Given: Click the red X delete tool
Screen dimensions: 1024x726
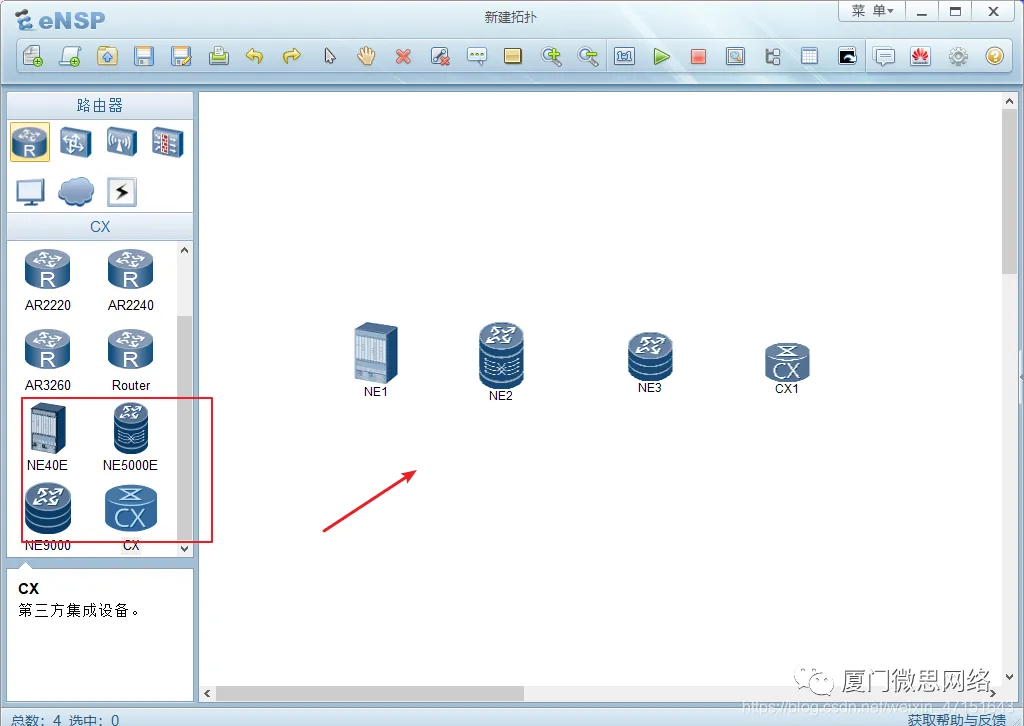Looking at the screenshot, I should coord(403,57).
